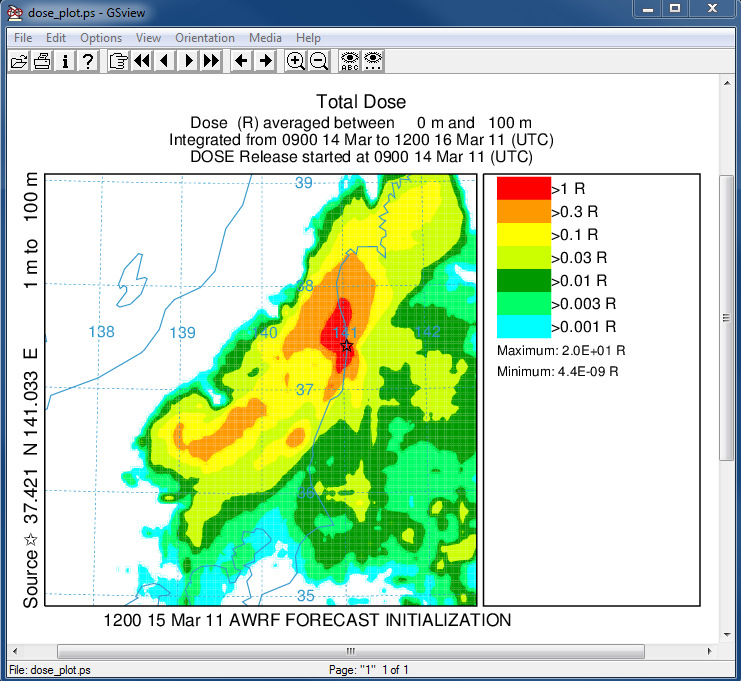
Task: Open the Media menu
Action: [265, 38]
